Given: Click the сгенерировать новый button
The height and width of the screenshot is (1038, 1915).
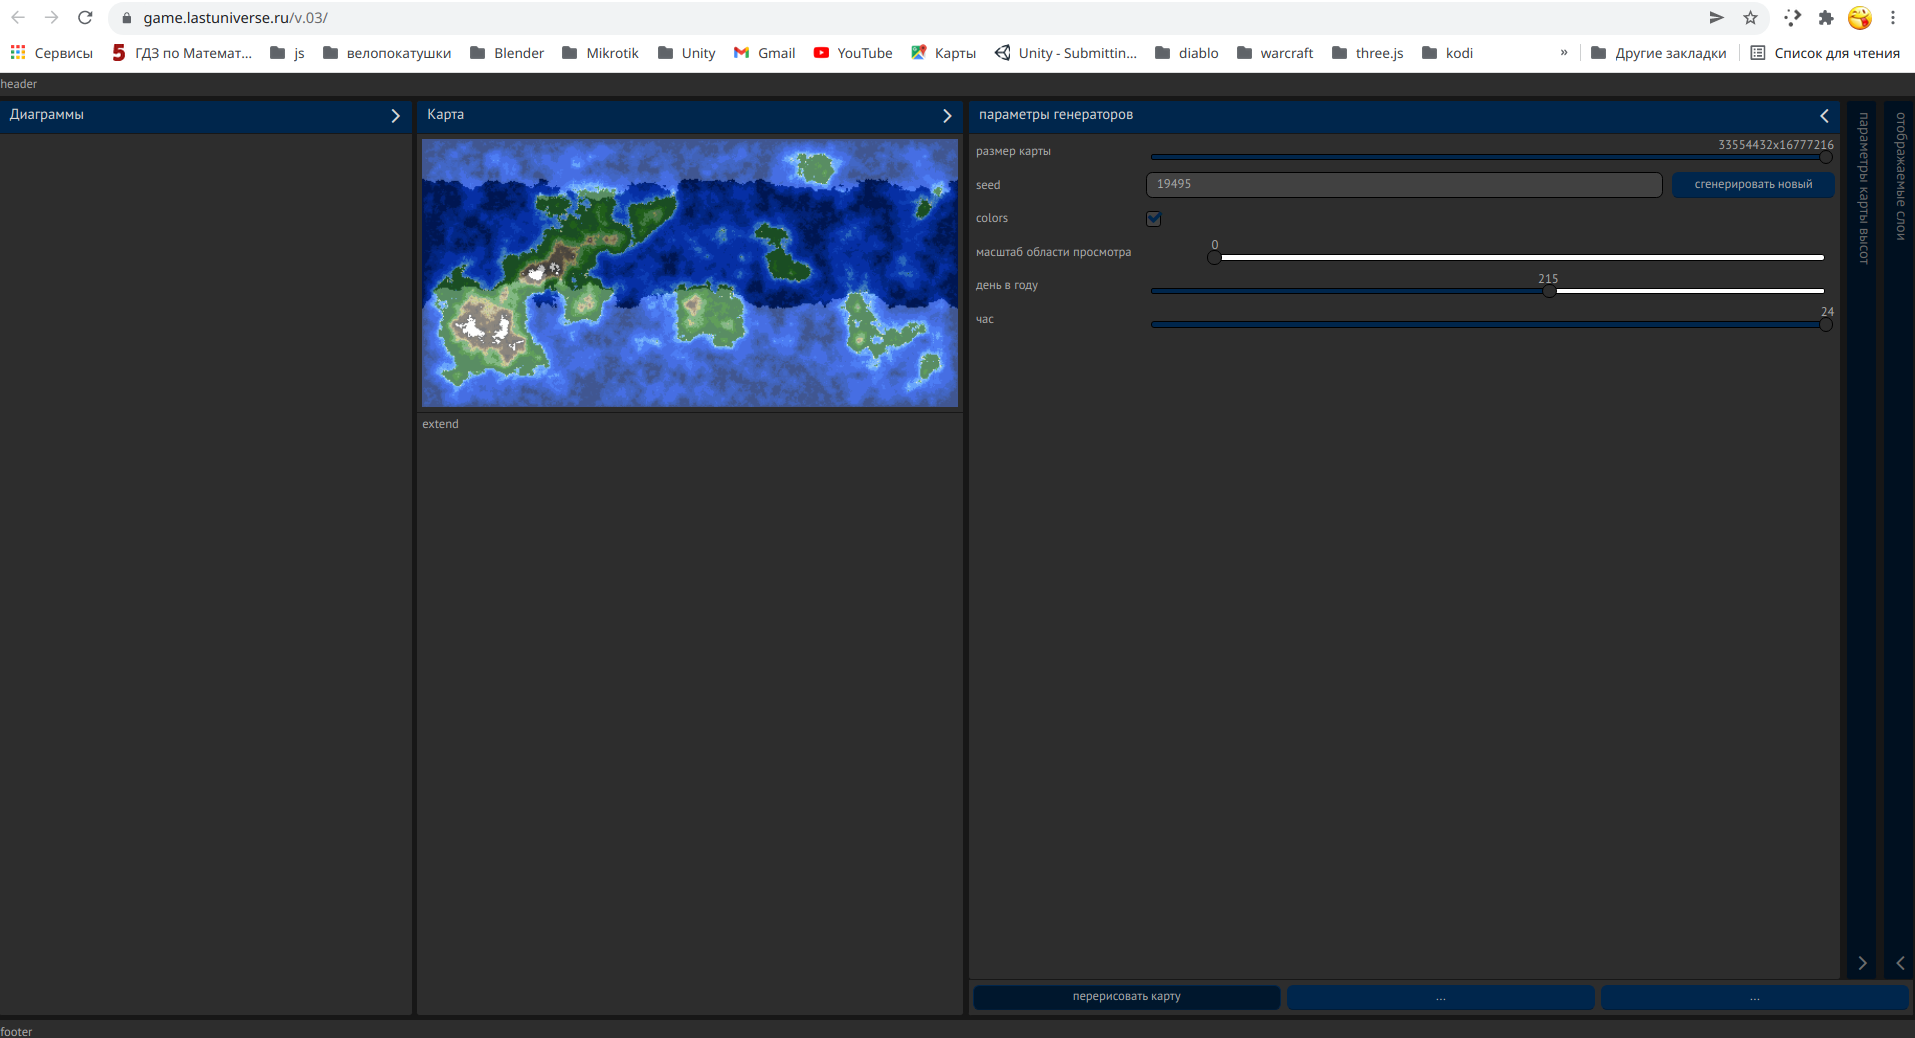Looking at the screenshot, I should coord(1753,184).
